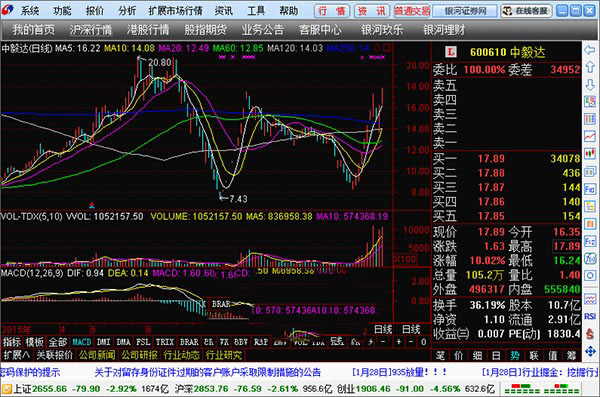This screenshot has height=397, width=600.
Task: Open the 行业研究 tab
Action: pyautogui.click(x=224, y=355)
